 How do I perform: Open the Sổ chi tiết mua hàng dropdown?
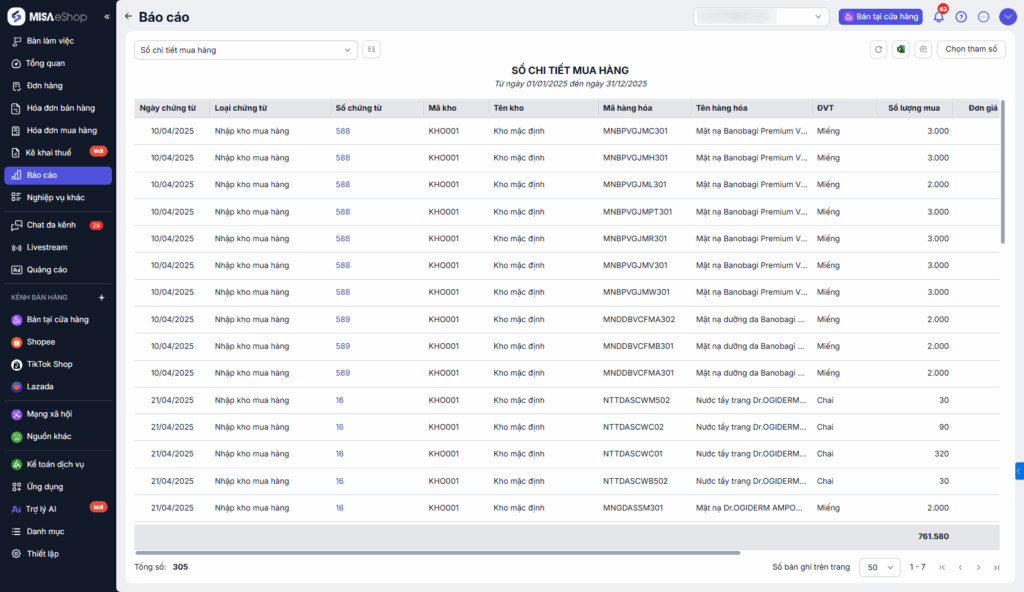click(x=245, y=50)
